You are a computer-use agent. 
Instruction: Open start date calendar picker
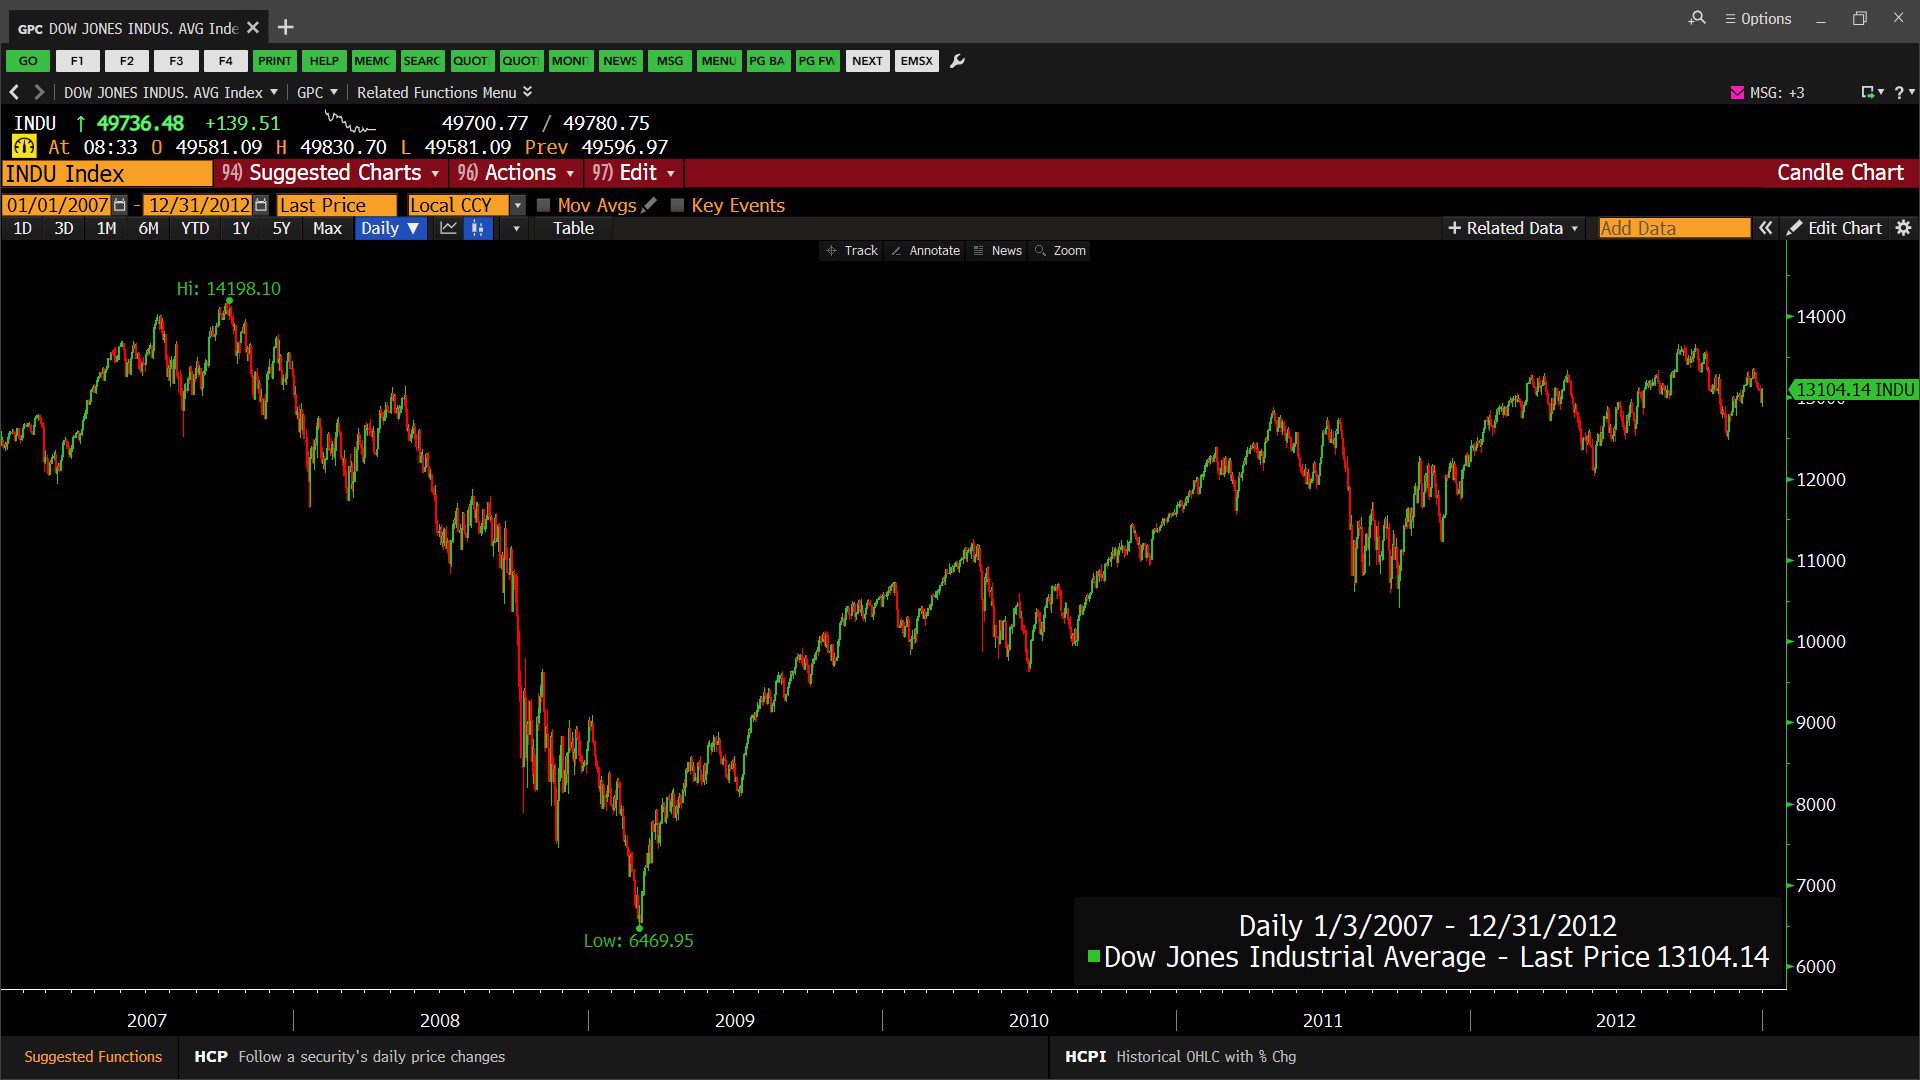(120, 205)
